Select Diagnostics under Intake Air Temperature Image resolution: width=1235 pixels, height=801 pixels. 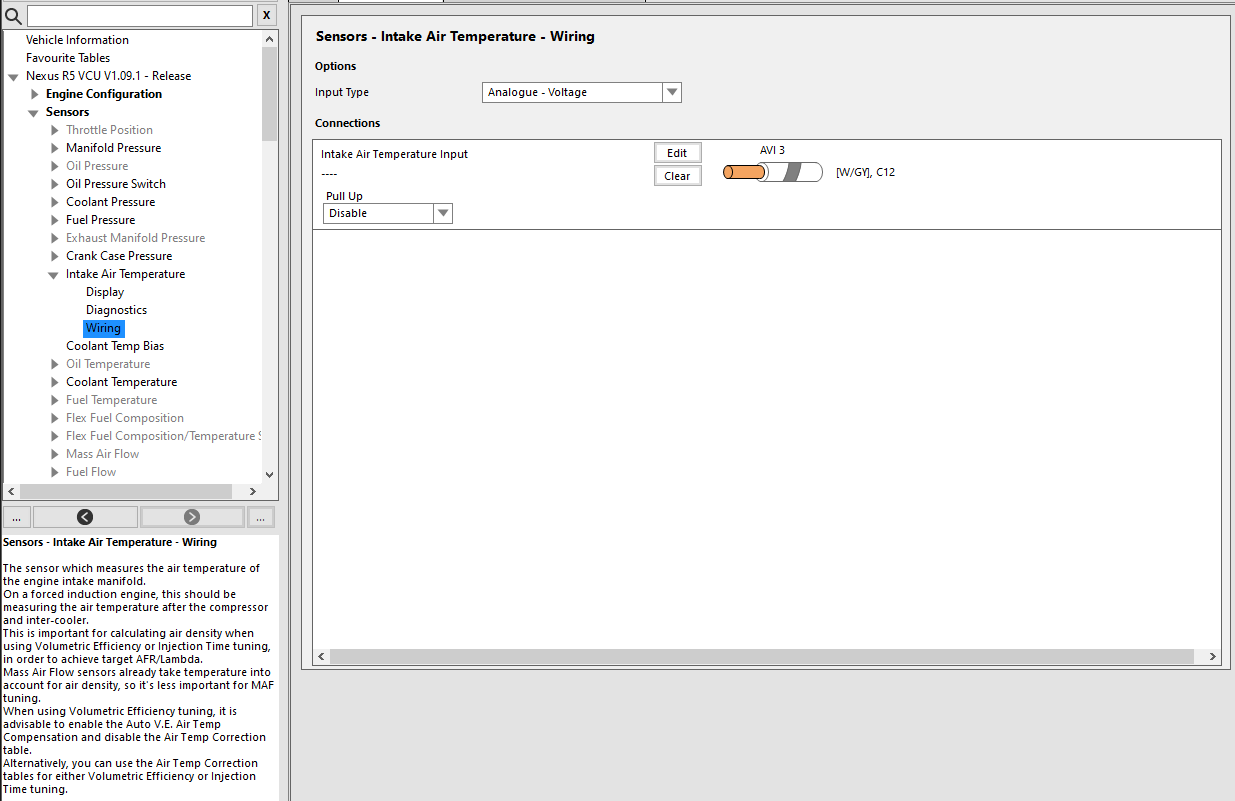(x=116, y=310)
